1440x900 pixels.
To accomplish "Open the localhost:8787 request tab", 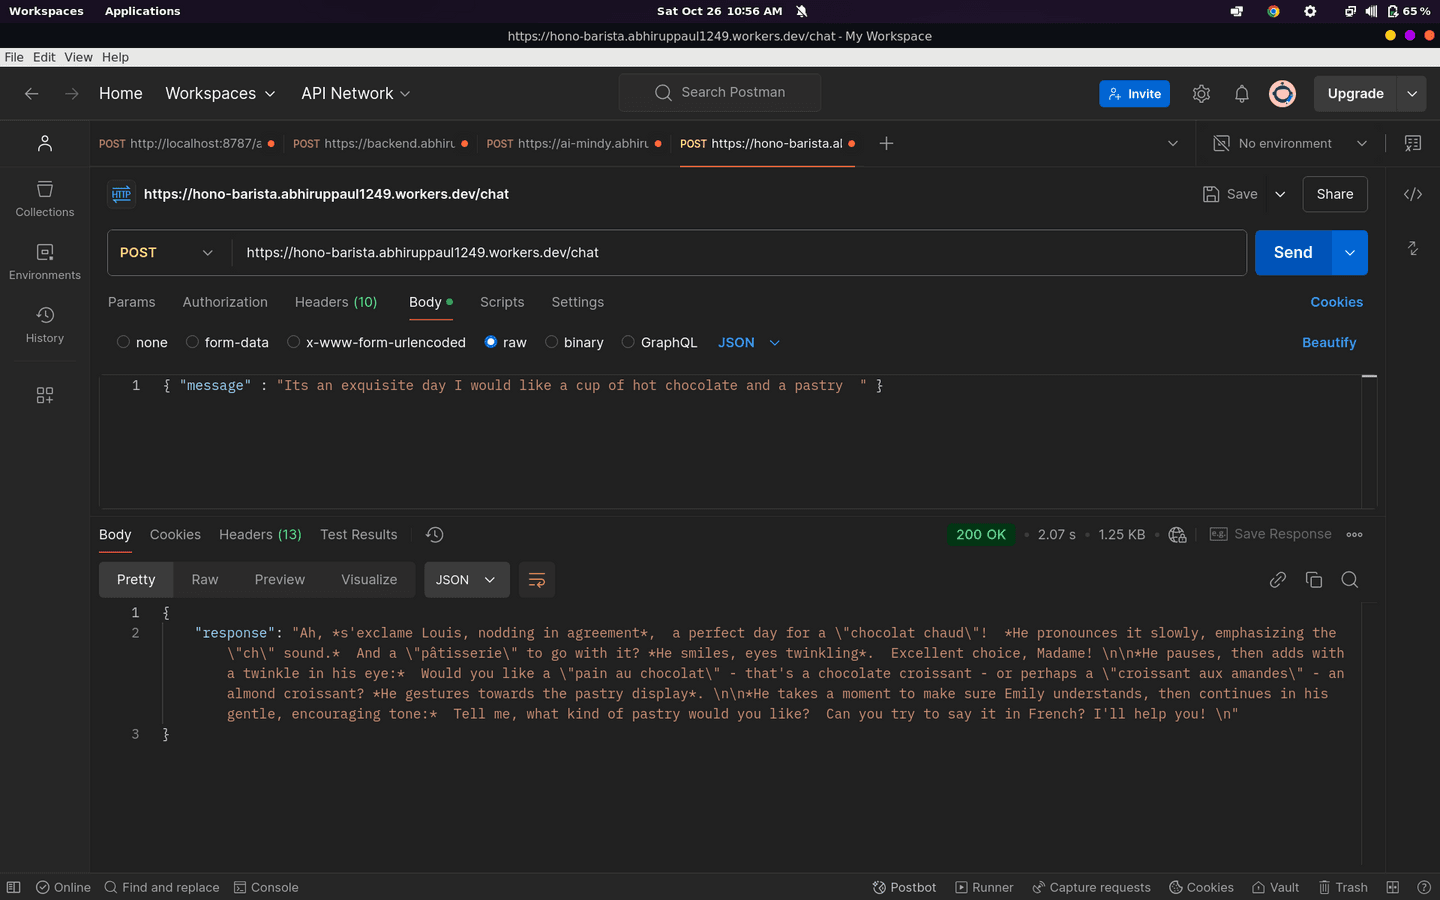I will click(186, 143).
